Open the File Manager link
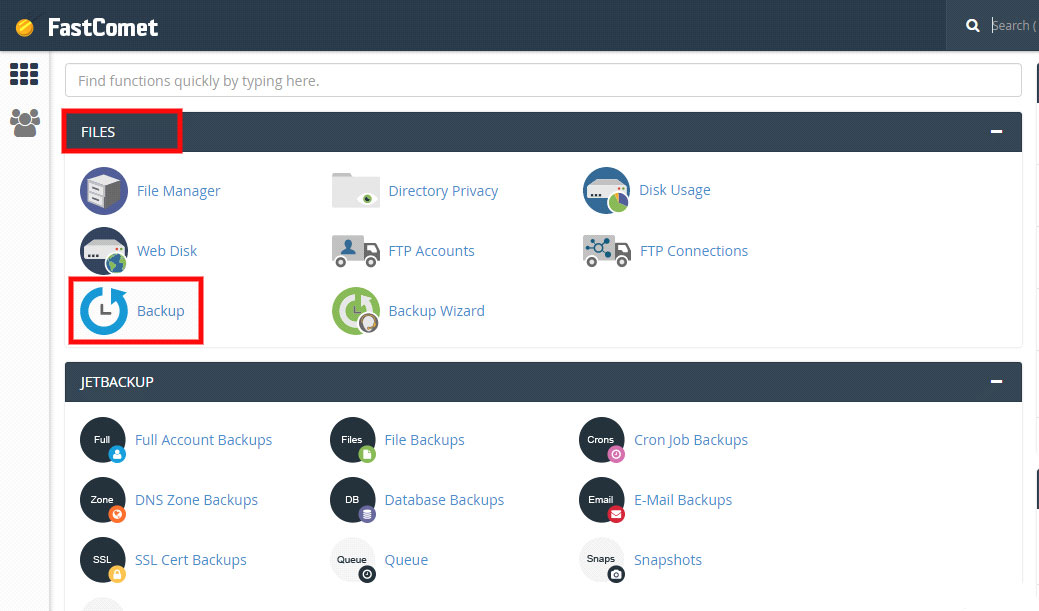This screenshot has width=1039, height=611. (x=178, y=191)
